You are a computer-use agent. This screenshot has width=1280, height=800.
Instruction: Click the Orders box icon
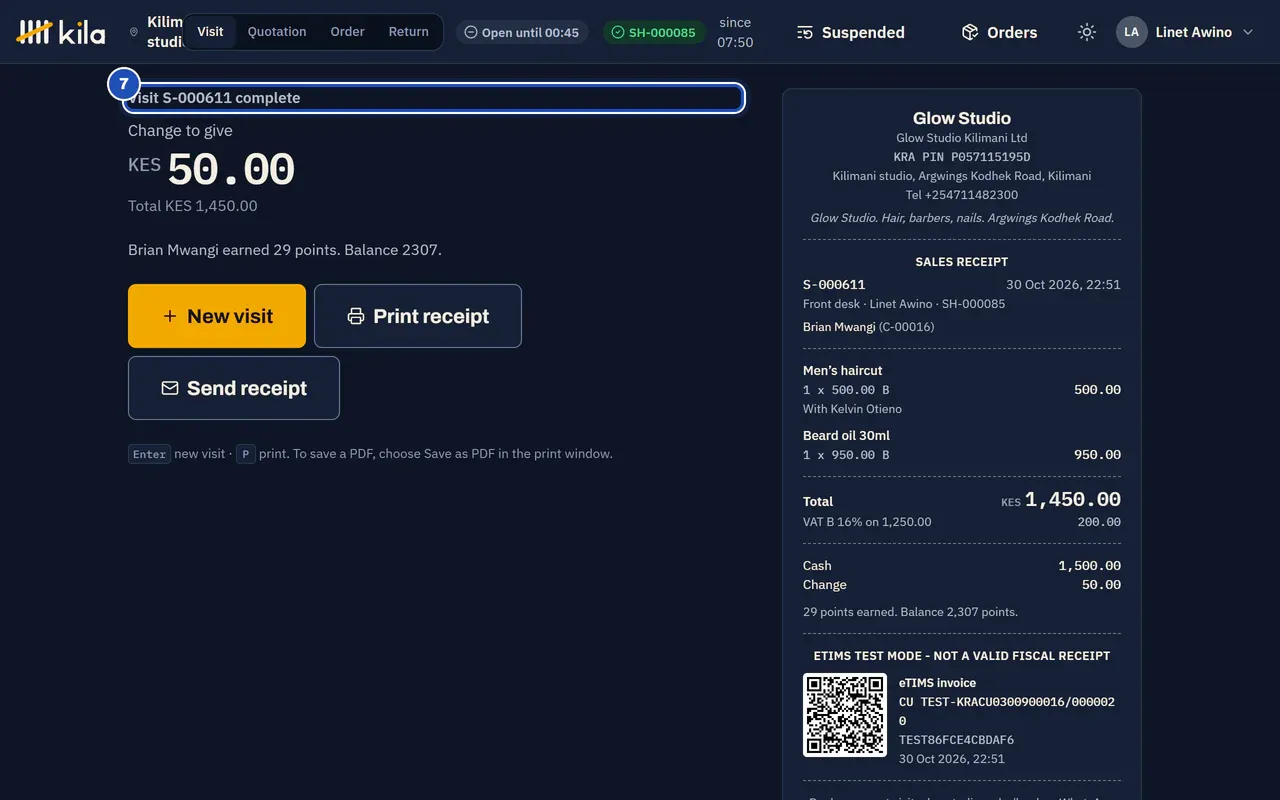[969, 32]
